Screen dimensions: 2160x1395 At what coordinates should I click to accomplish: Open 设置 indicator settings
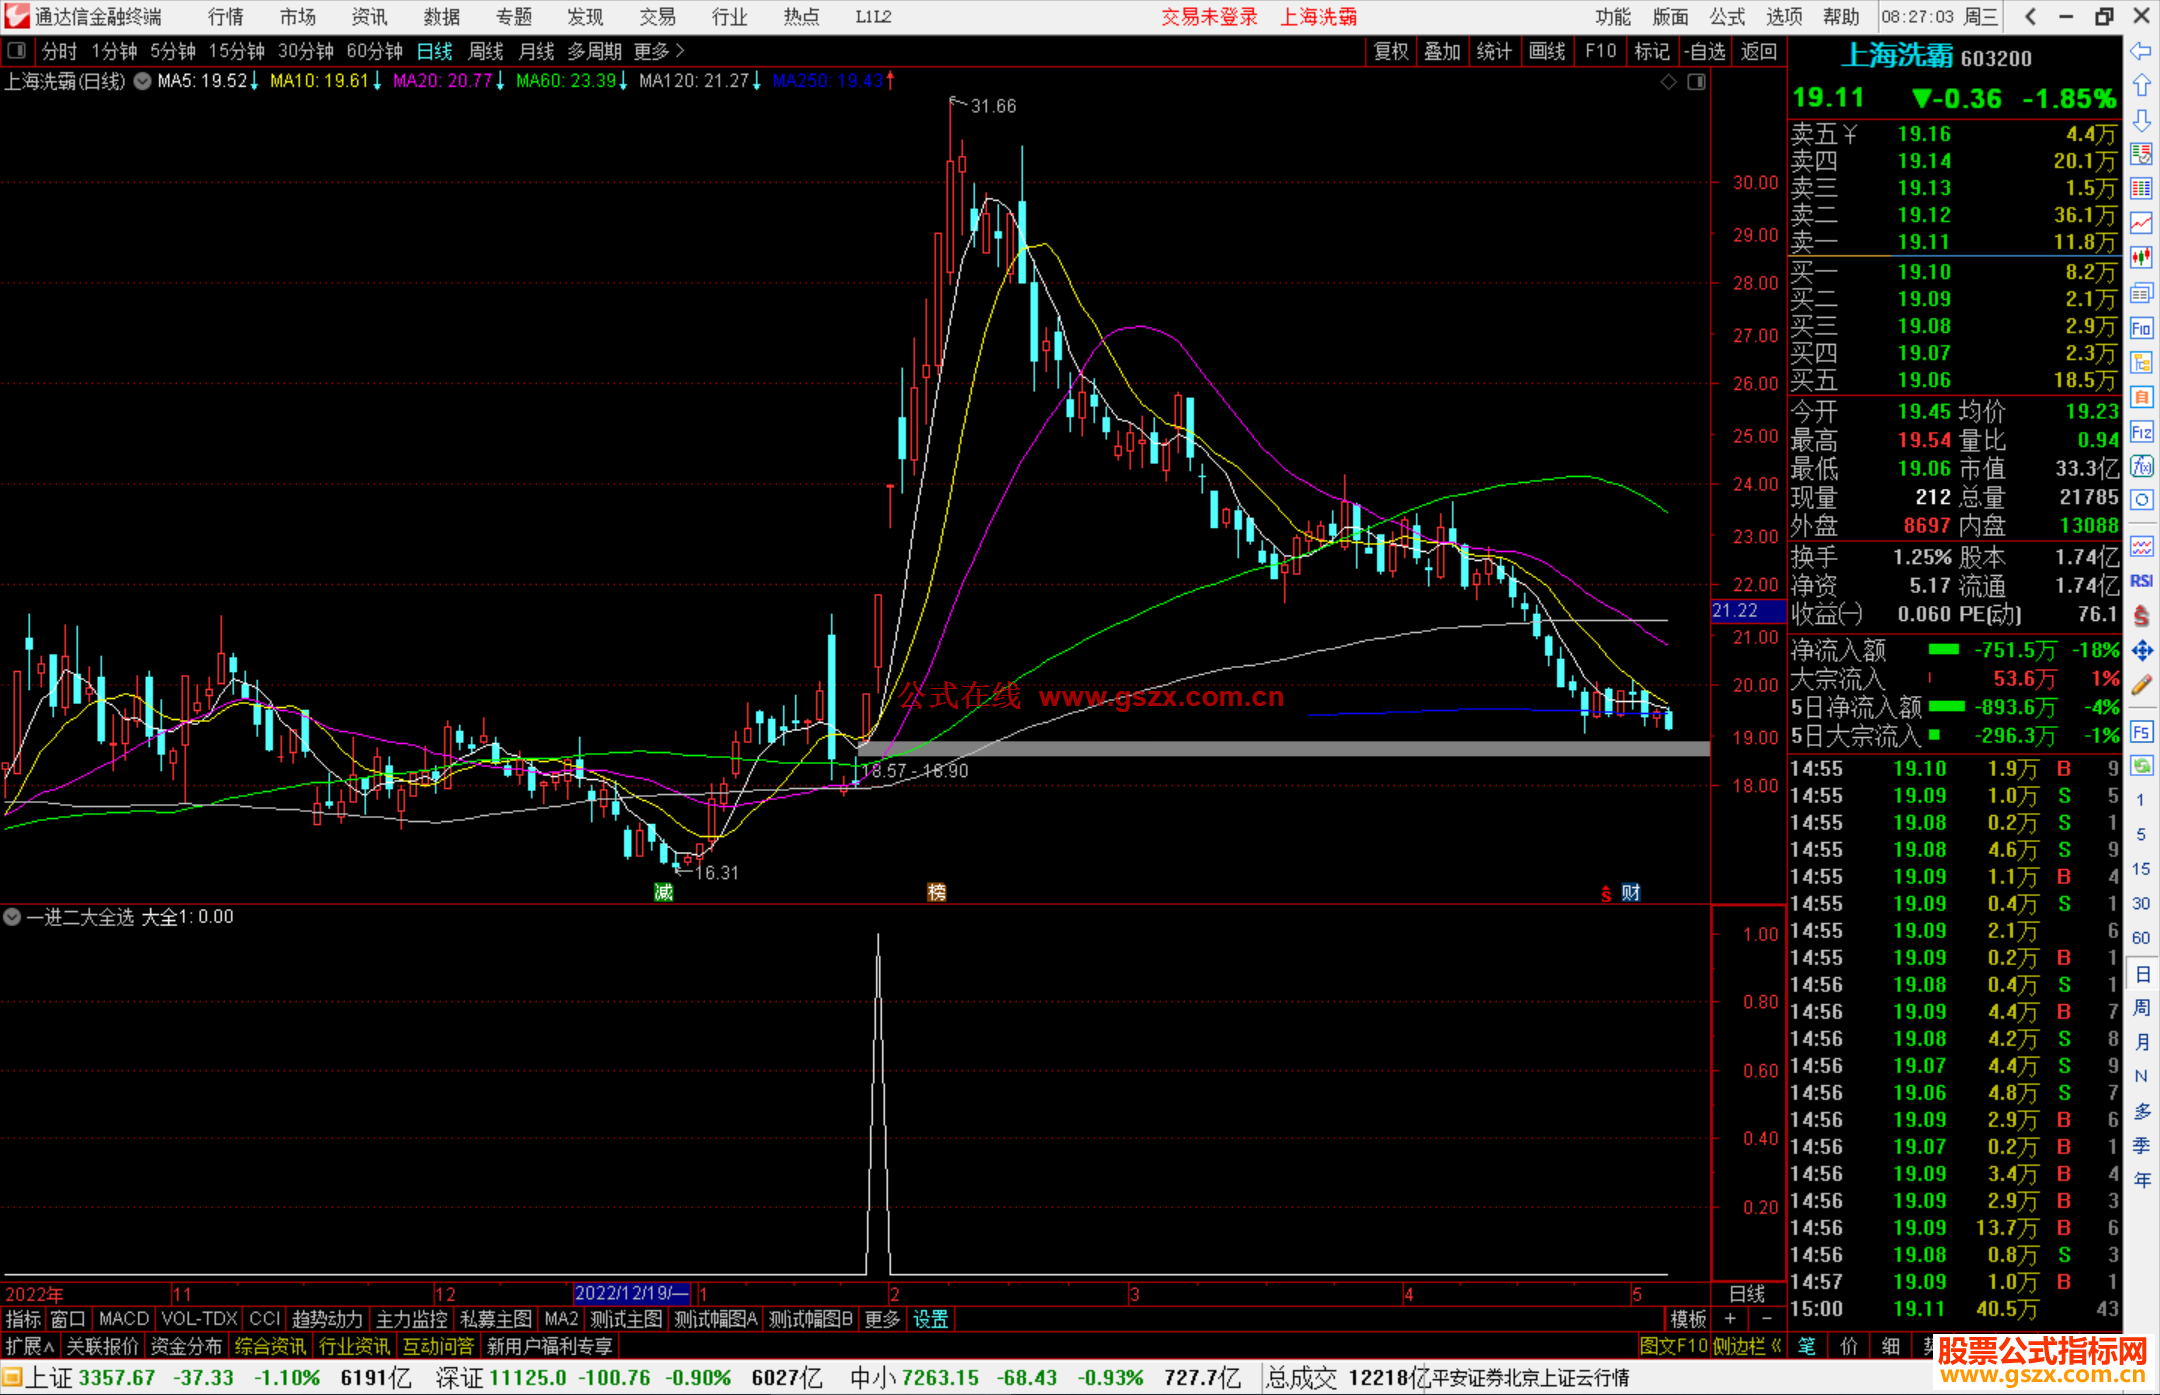tap(930, 1319)
